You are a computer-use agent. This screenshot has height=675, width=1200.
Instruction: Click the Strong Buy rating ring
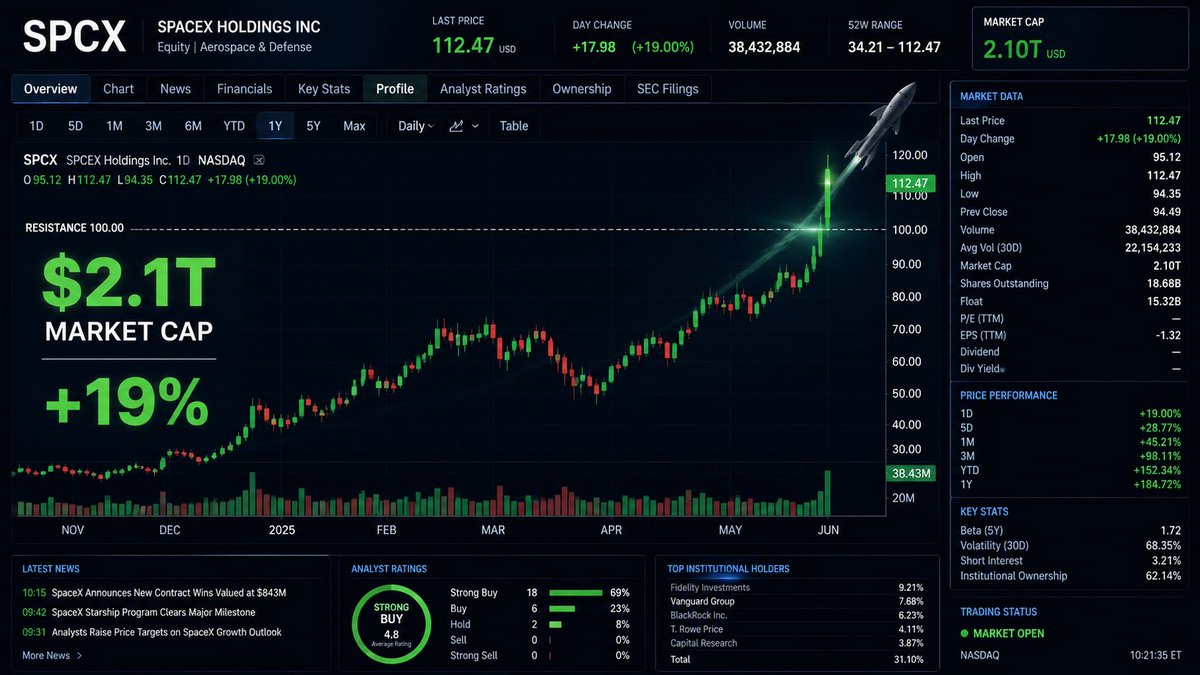point(391,625)
